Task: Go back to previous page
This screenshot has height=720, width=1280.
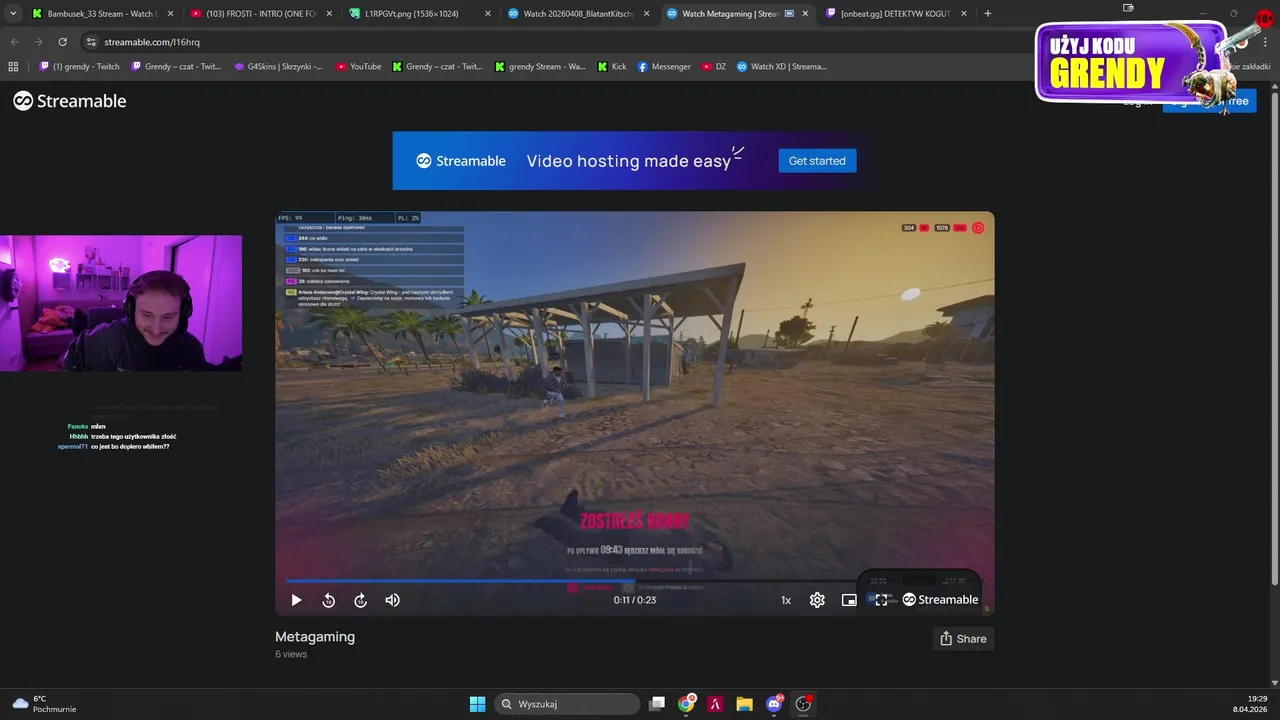Action: (14, 42)
